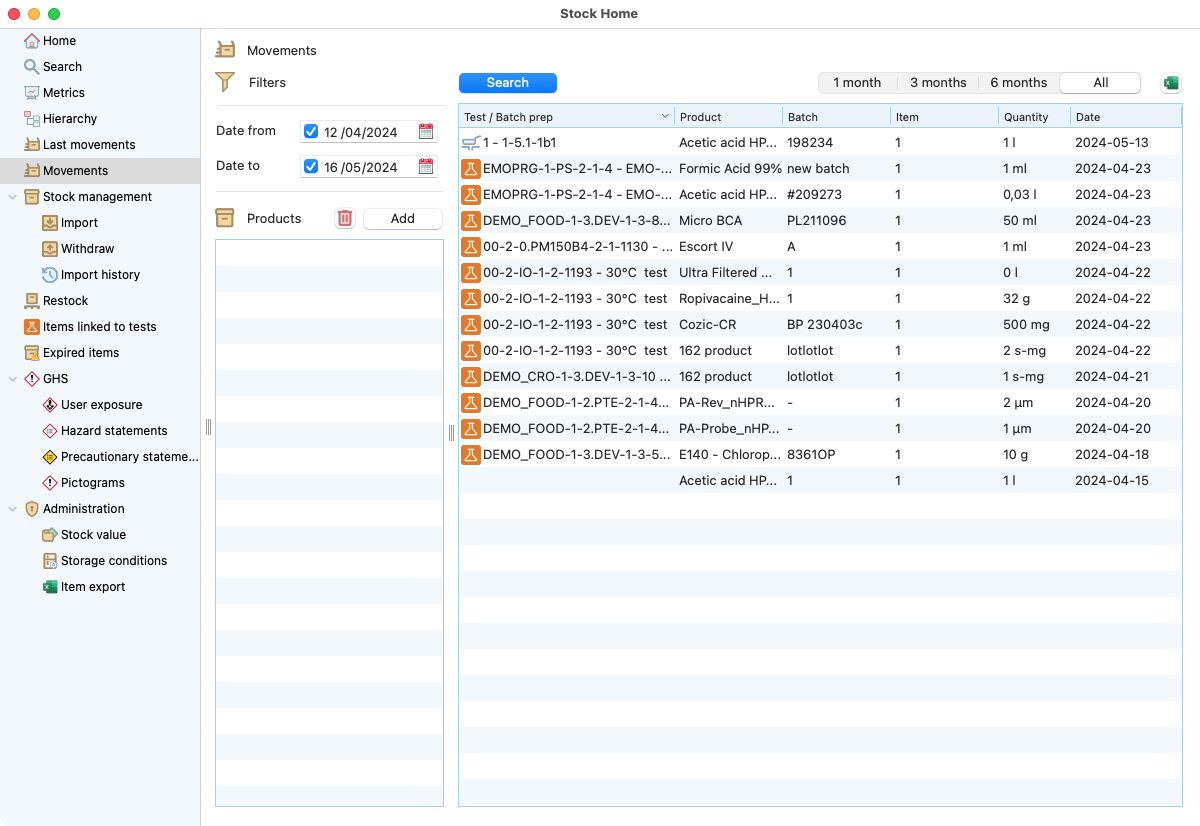1200x826 pixels.
Task: Click cart icon on 1 - 1-5.1-1b1 row
Action: click(x=471, y=143)
